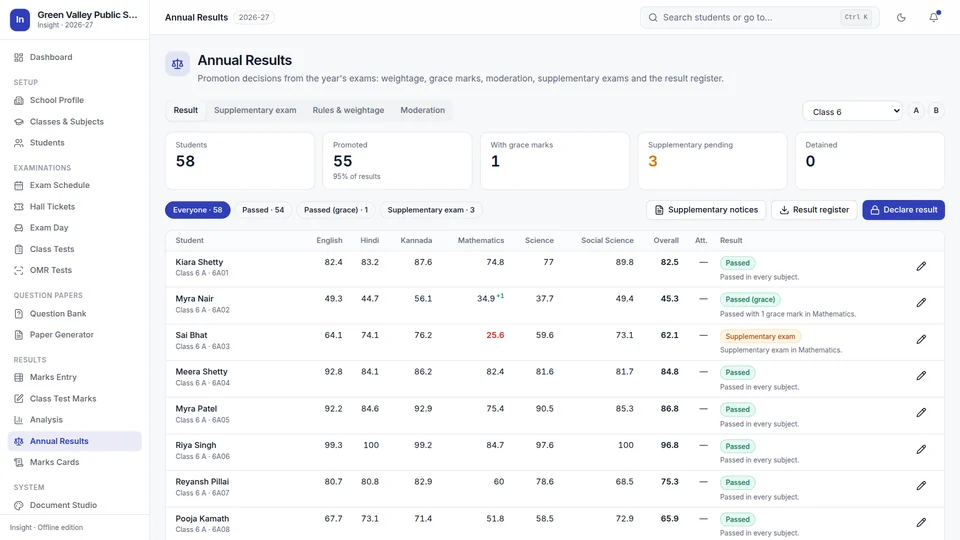
Task: Click the OMR Tests scan icon
Action: 18,270
